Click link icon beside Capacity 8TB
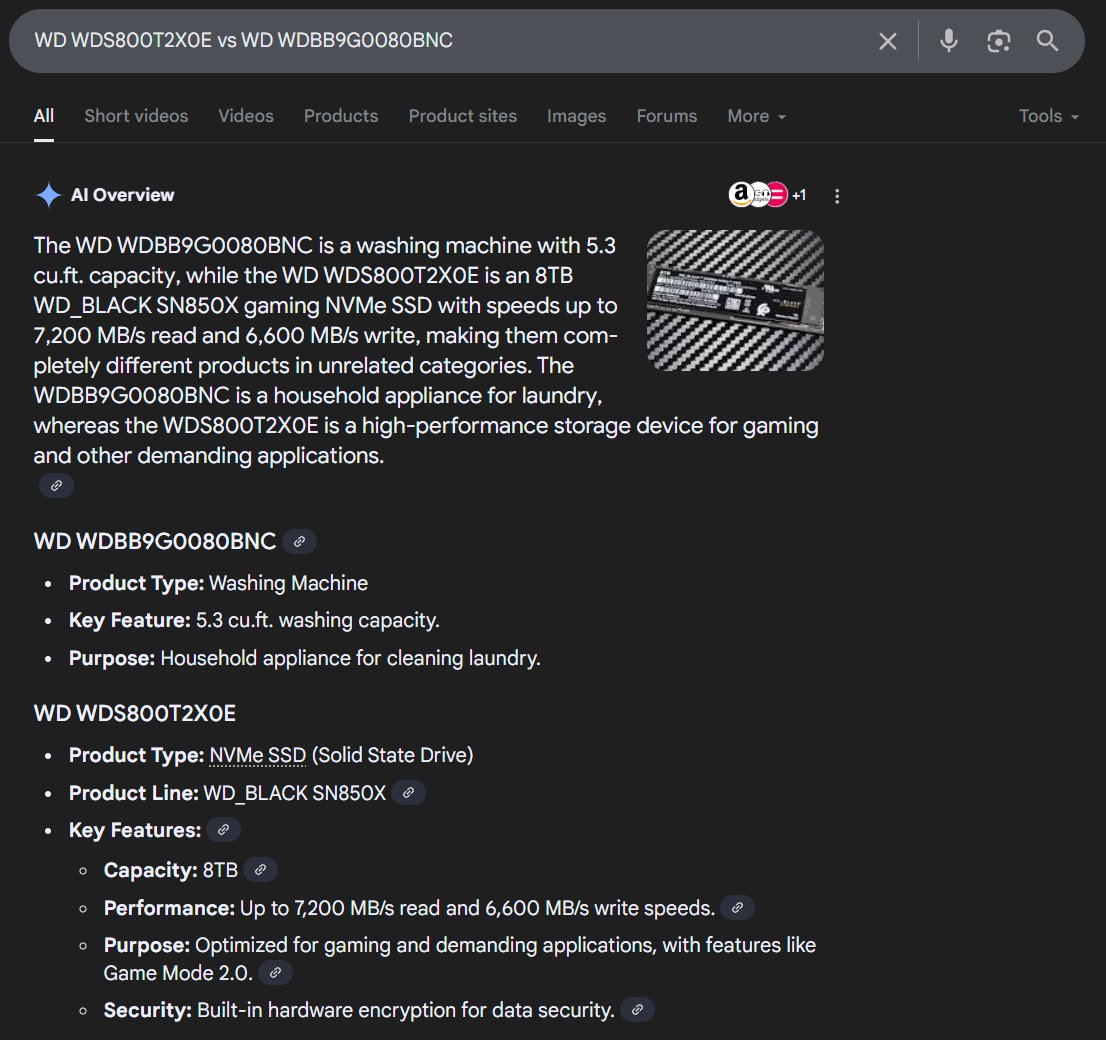 coord(260,870)
